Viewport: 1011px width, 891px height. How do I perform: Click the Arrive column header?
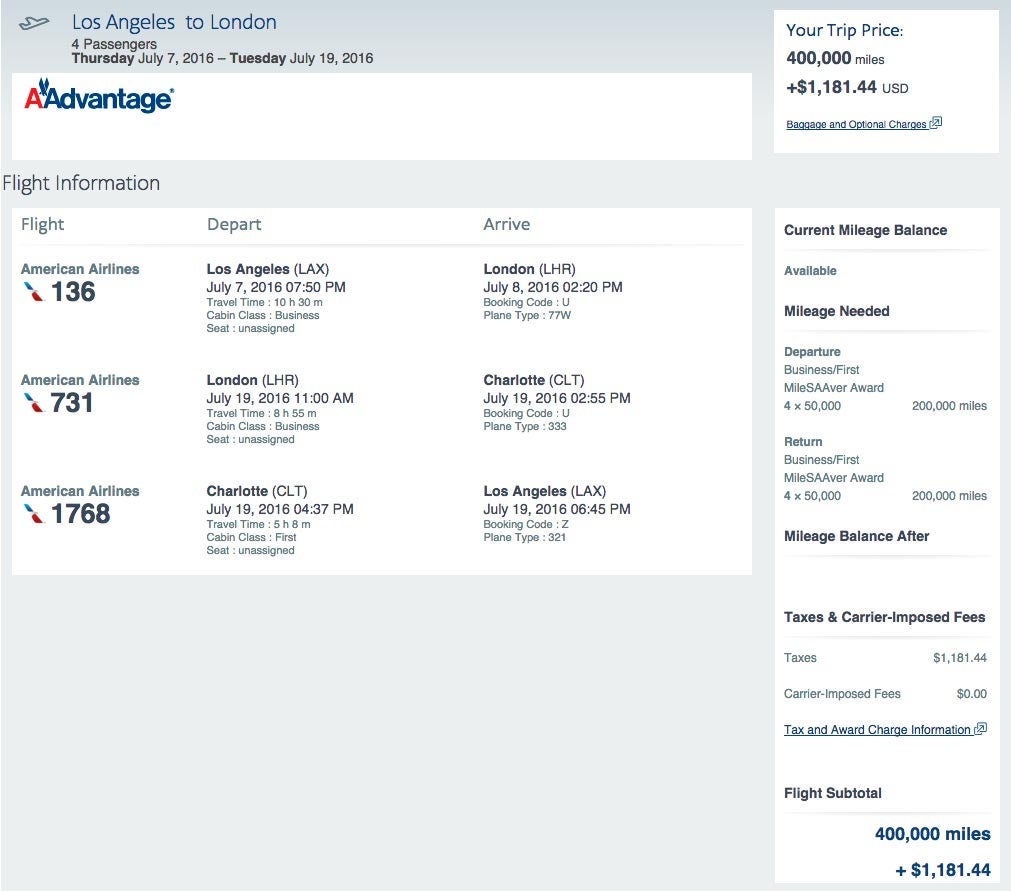coord(507,224)
